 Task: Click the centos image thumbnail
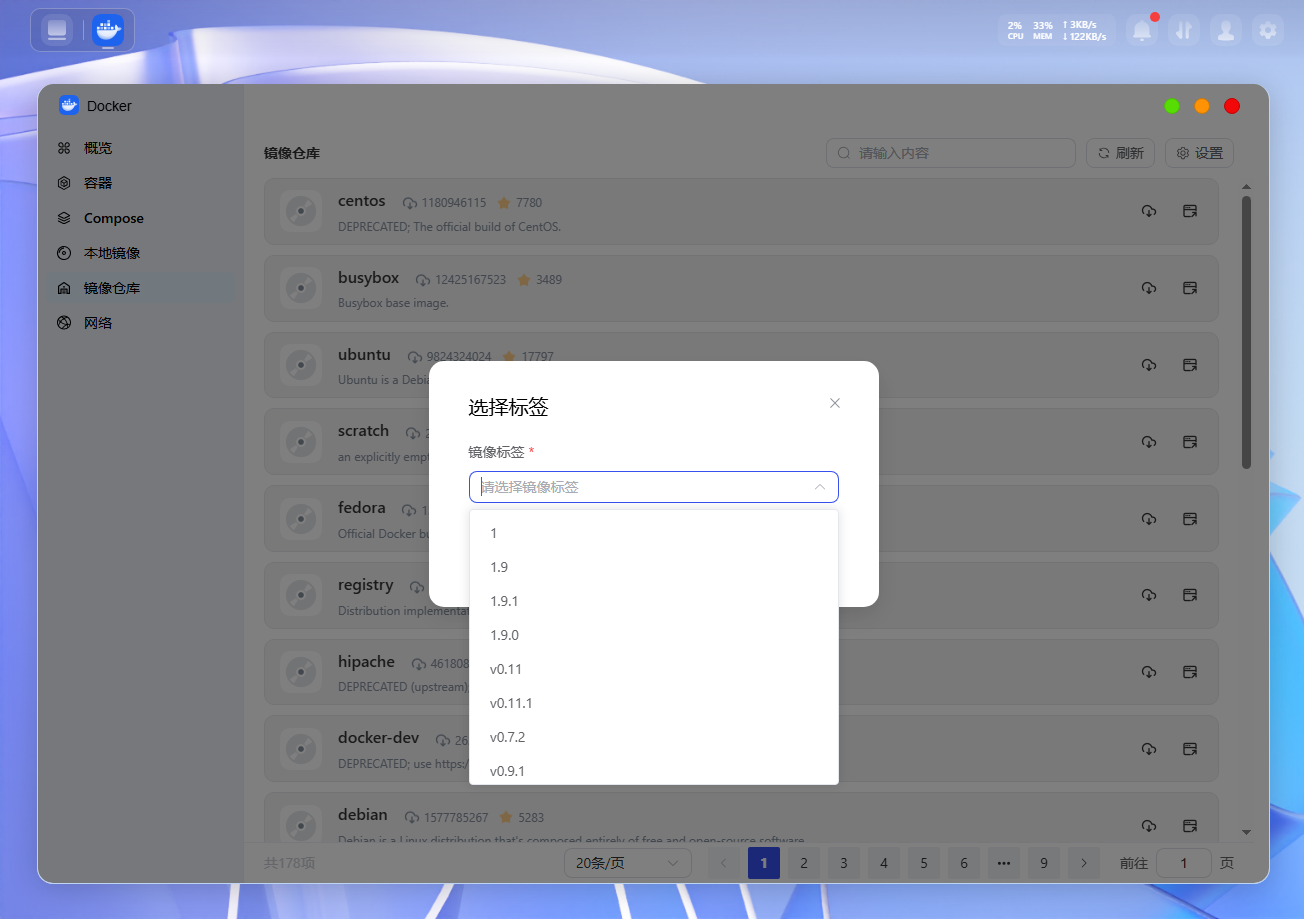(301, 211)
